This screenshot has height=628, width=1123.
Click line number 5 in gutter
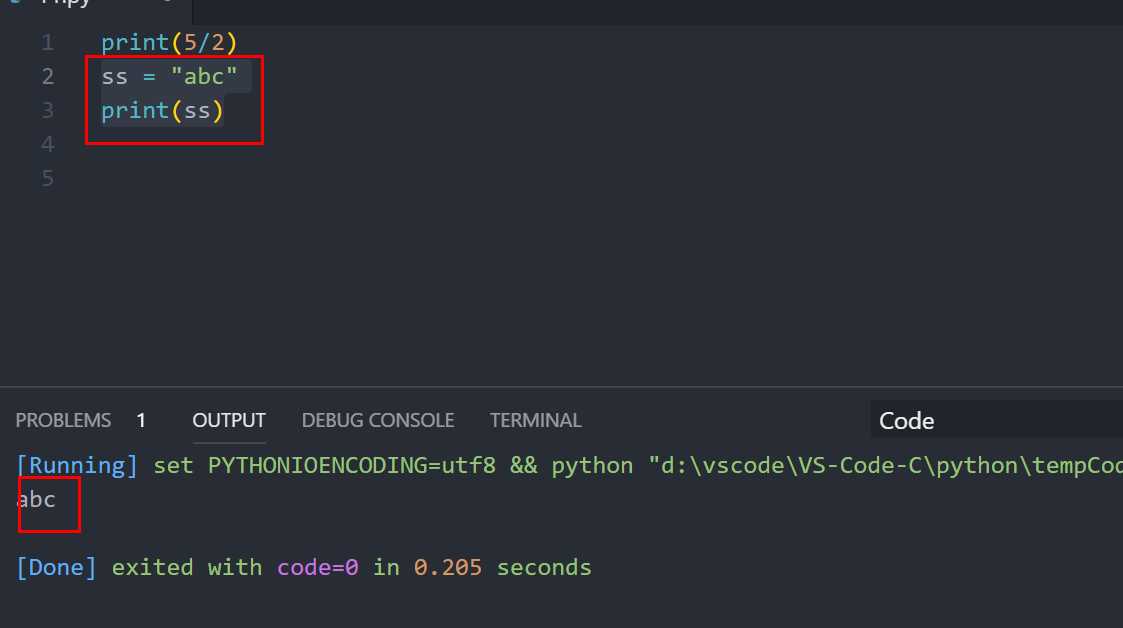pos(47,178)
